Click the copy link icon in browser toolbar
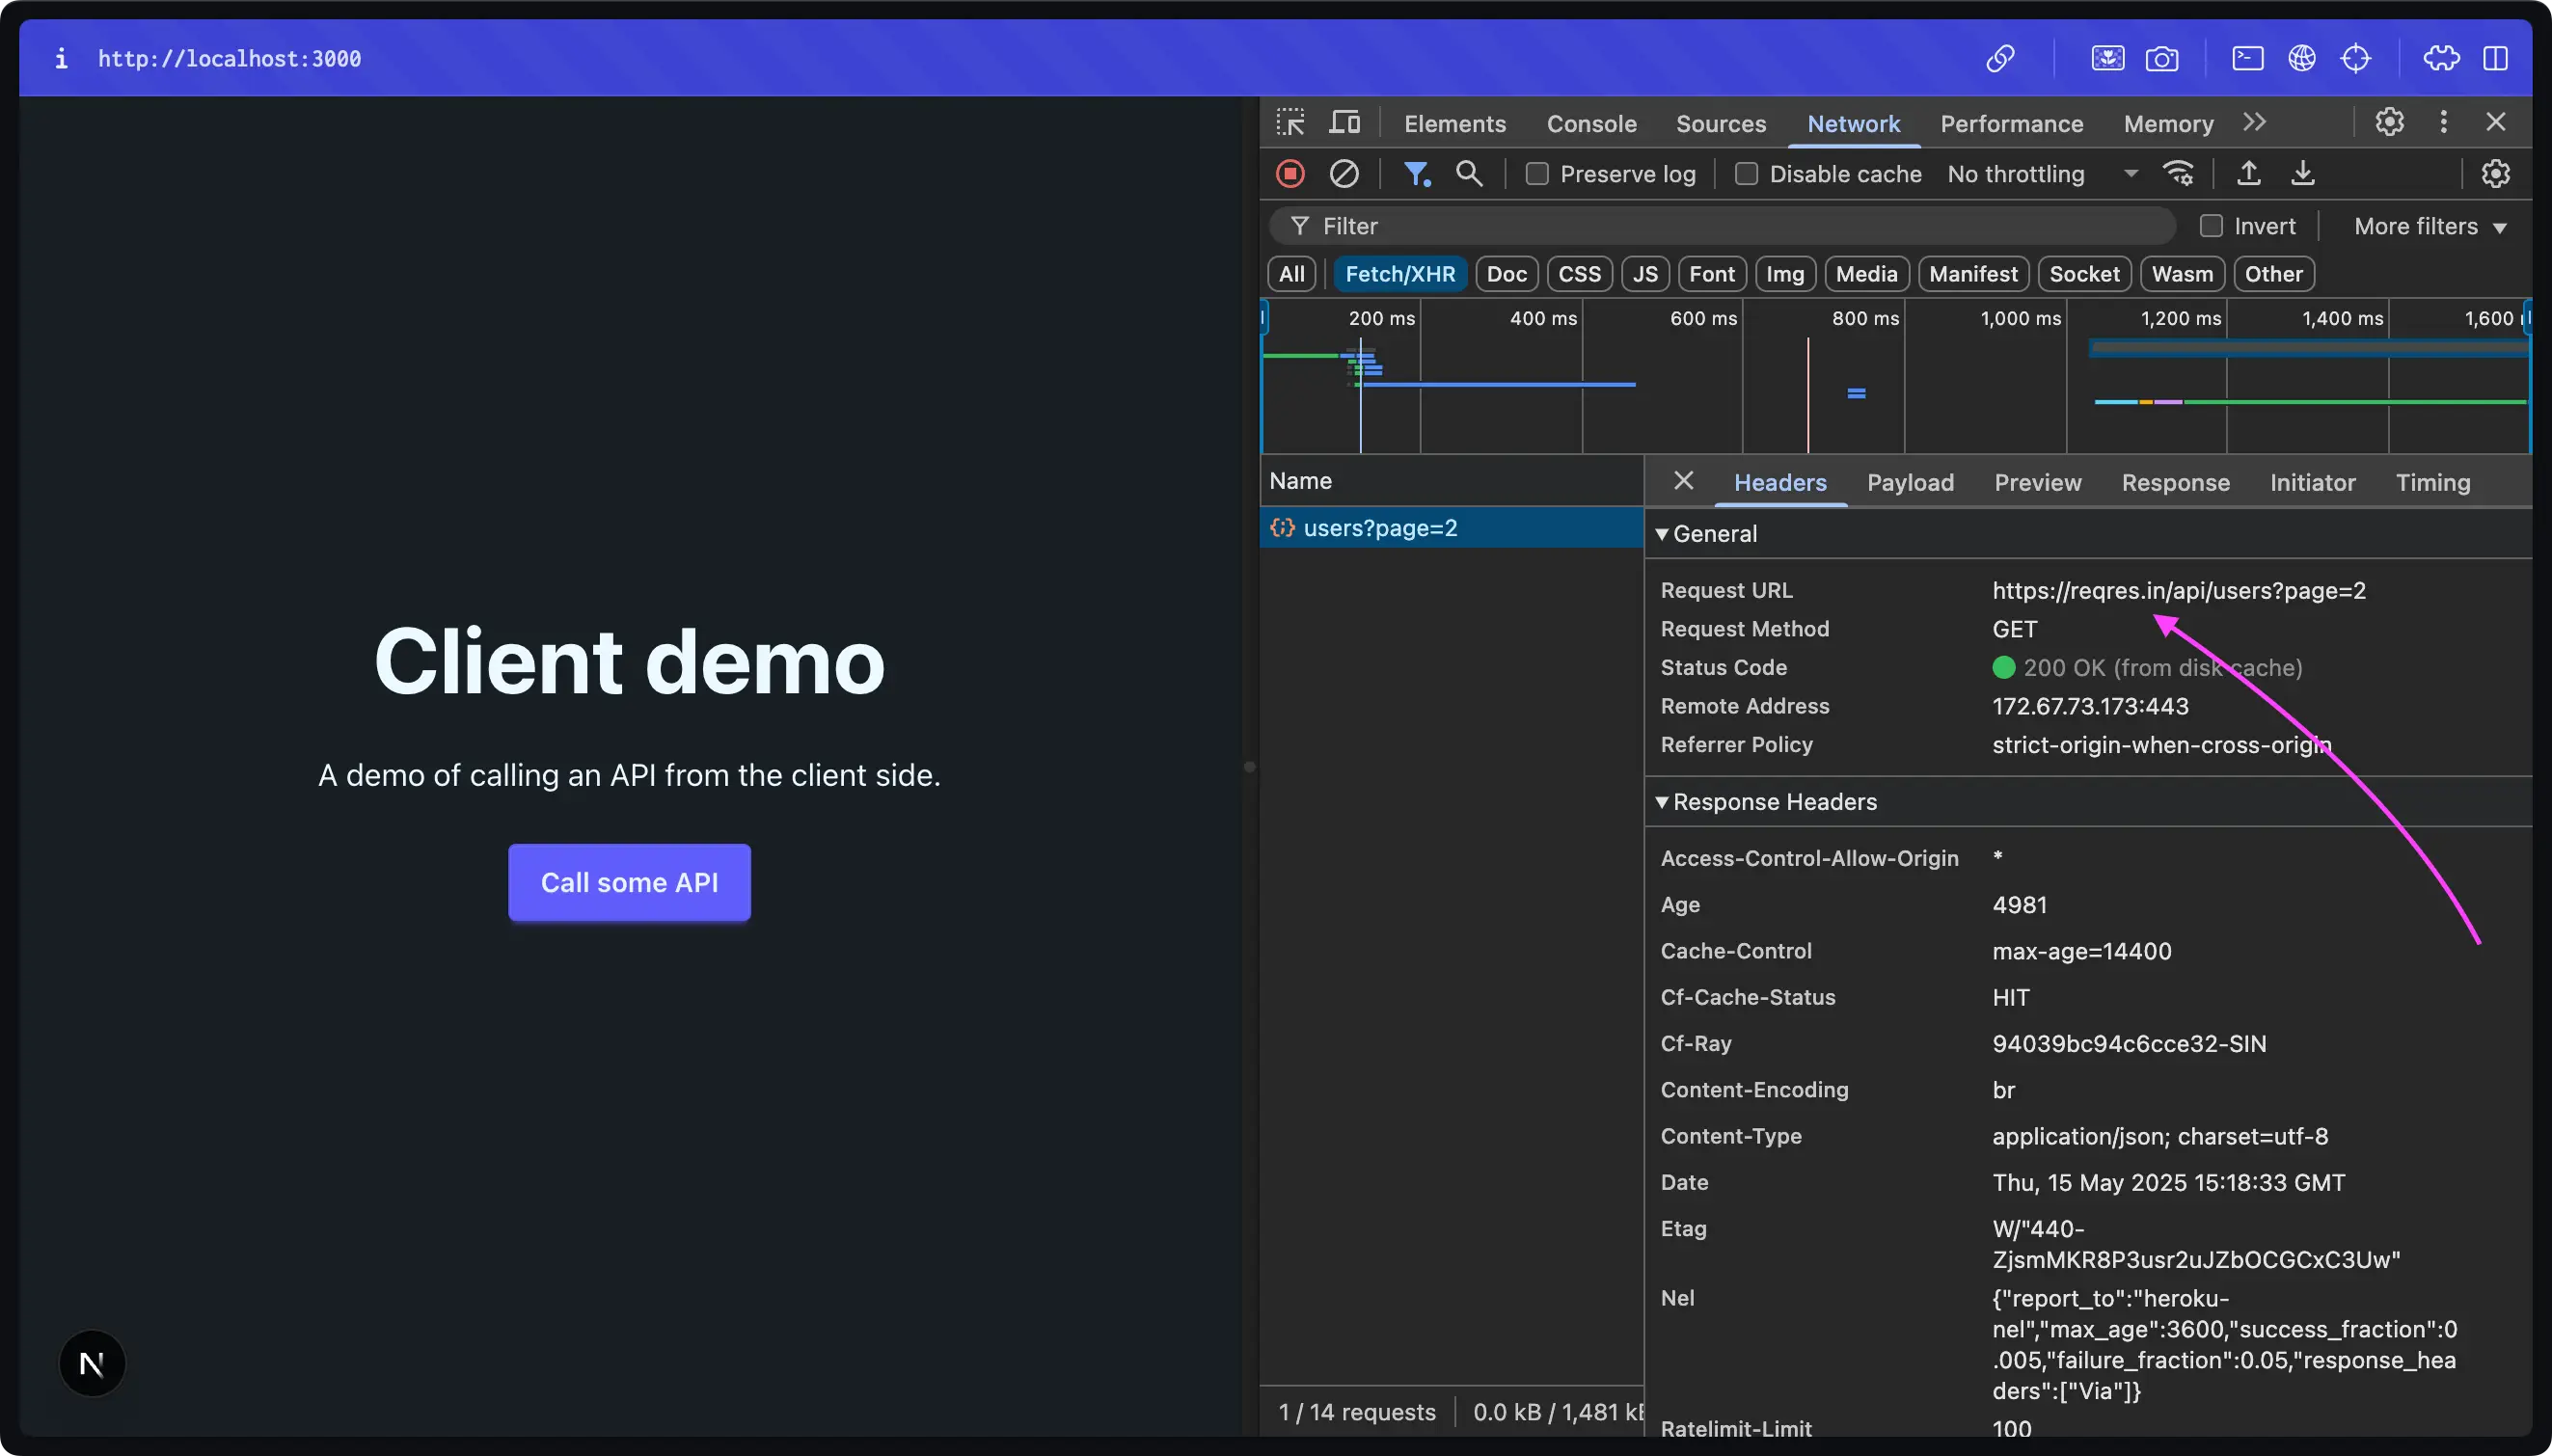 [x=2000, y=59]
